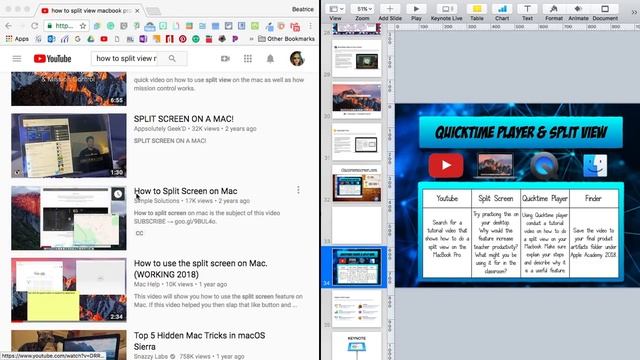Image resolution: width=640 pixels, height=360 pixels.
Task: Toggle the Format inspector in Keynote
Action: pos(553,12)
